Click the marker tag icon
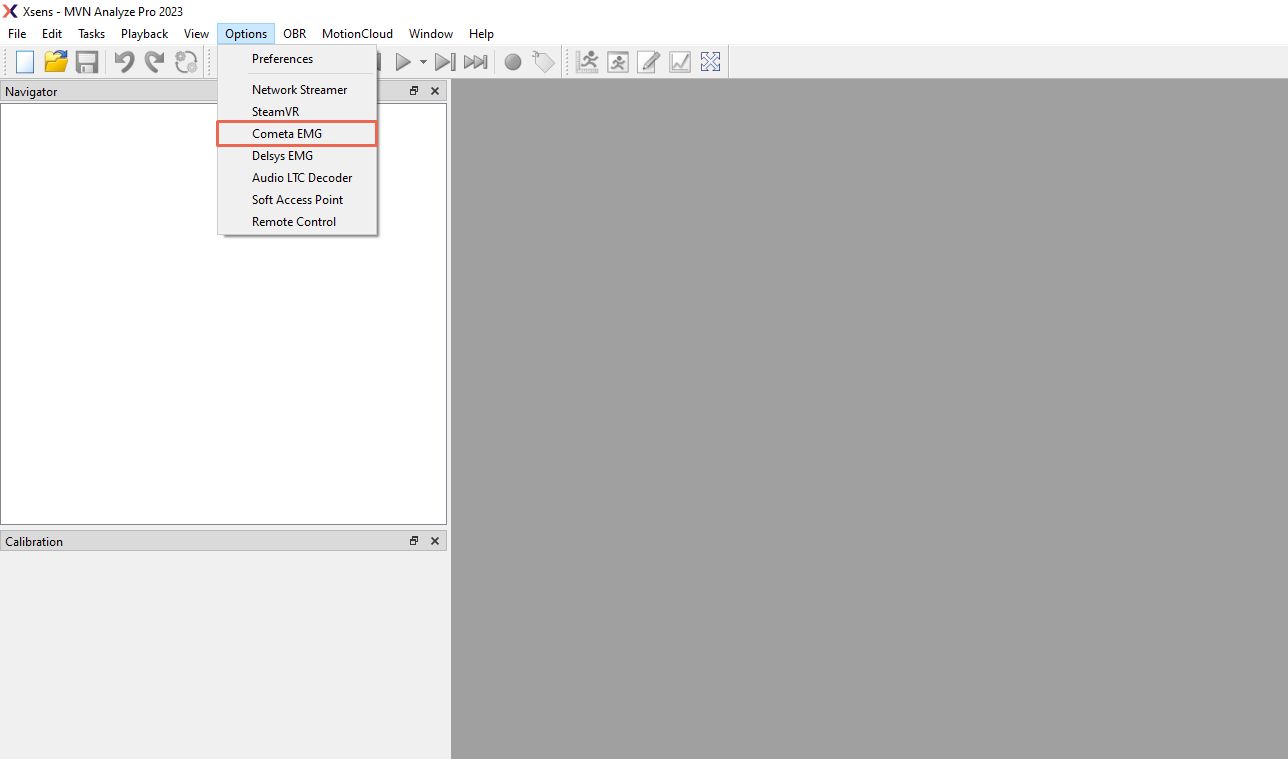Image resolution: width=1288 pixels, height=759 pixels. tap(543, 62)
